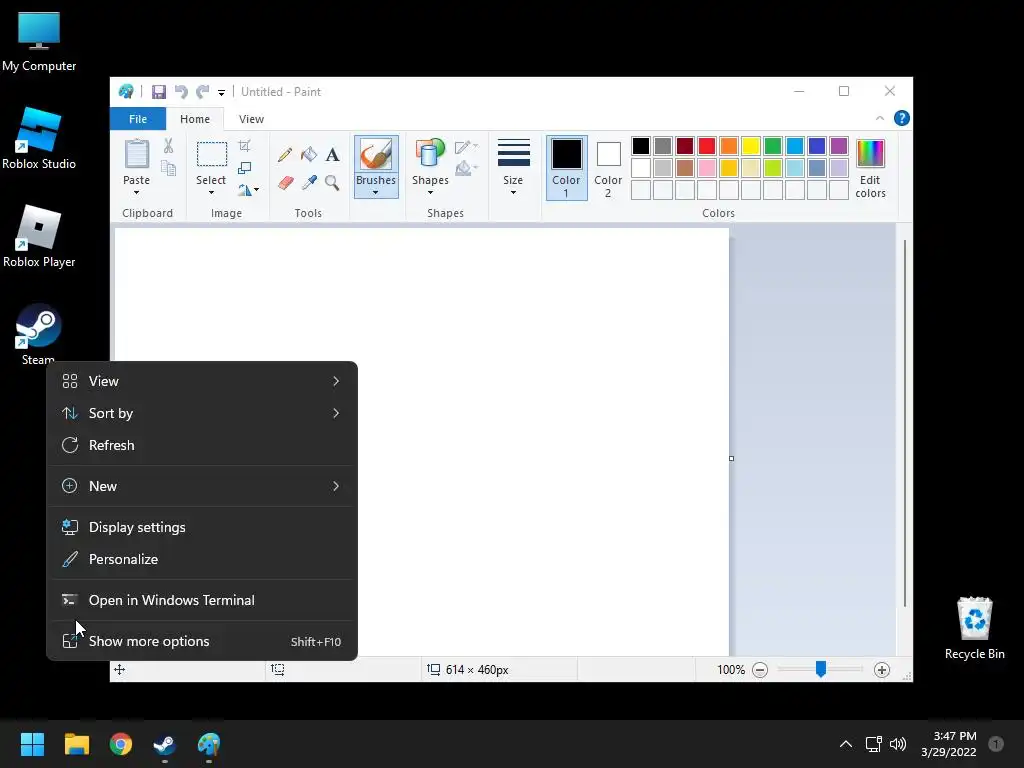Show hidden icons in system tray
This screenshot has height=768, width=1024.
coord(846,744)
